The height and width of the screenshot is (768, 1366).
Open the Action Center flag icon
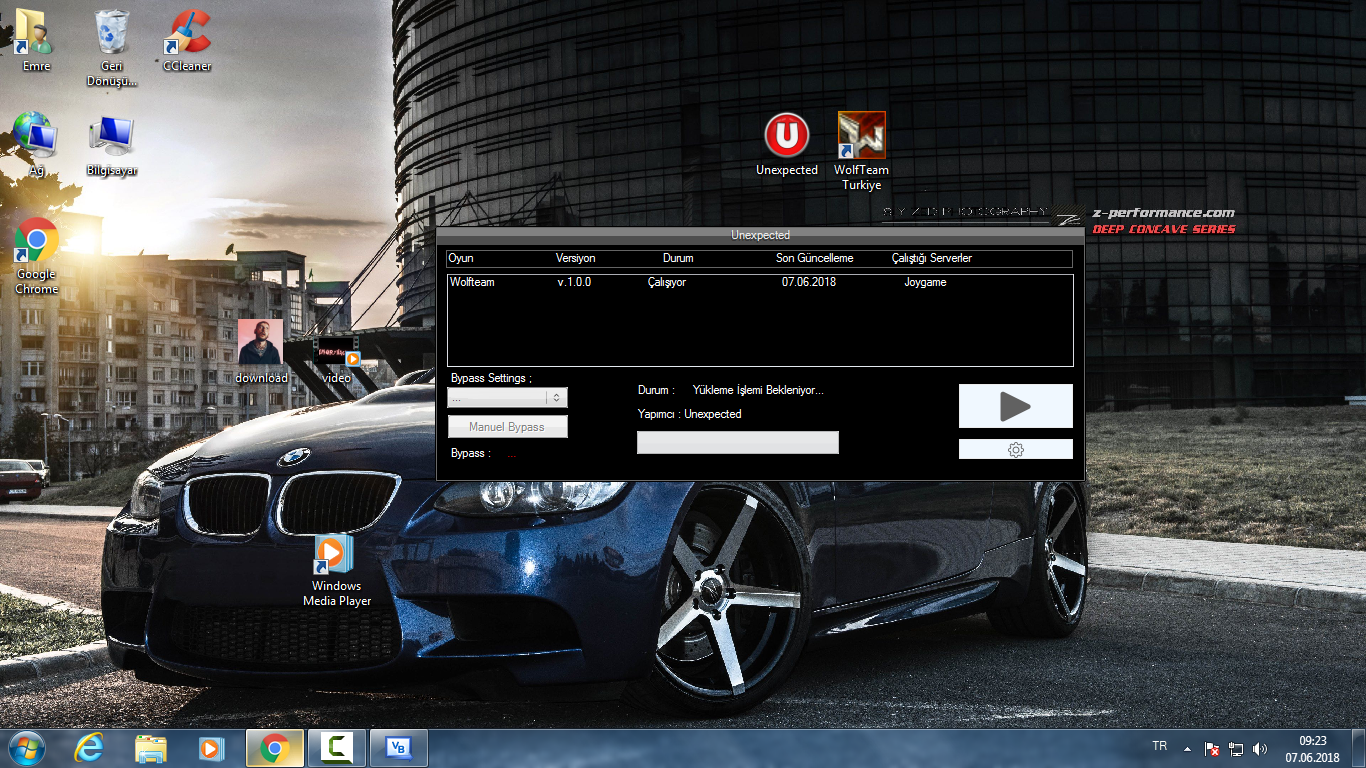(1211, 748)
